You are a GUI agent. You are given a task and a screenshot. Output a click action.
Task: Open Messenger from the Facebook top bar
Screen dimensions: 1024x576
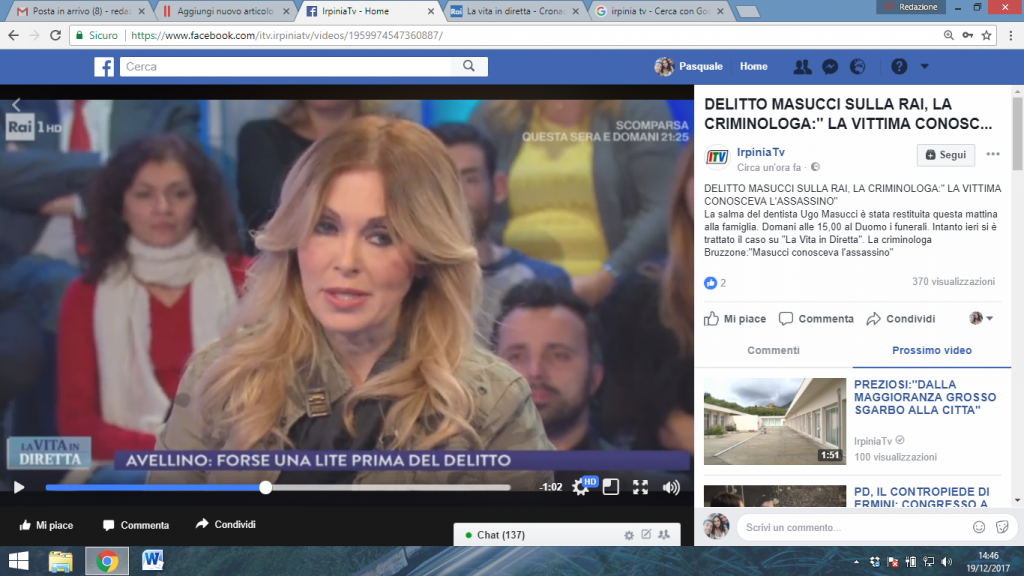pyautogui.click(x=829, y=67)
